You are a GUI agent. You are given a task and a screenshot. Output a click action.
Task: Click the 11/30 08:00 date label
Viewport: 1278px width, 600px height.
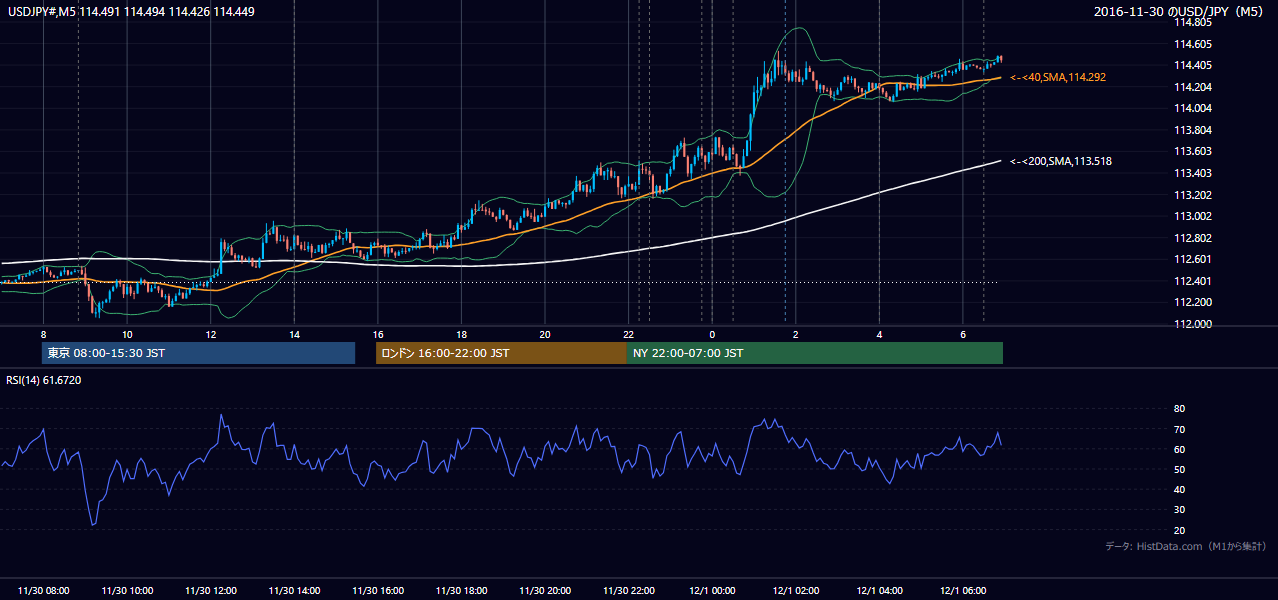[44, 591]
